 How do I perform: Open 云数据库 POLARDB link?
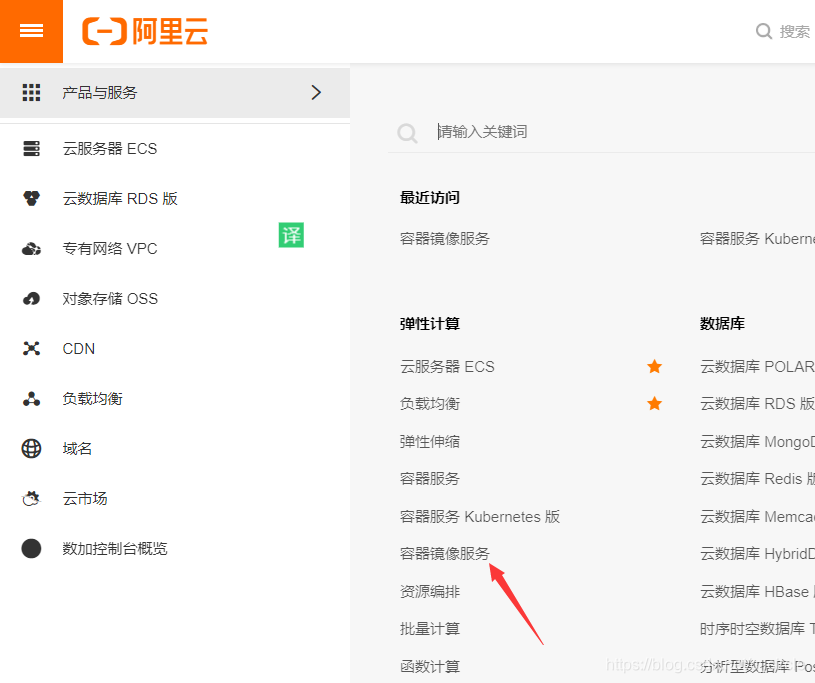pos(757,366)
